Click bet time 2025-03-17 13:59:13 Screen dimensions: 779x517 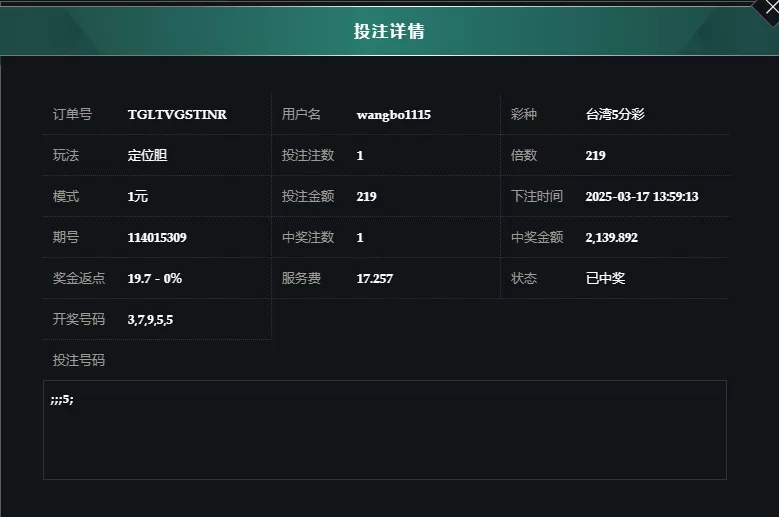pos(642,197)
